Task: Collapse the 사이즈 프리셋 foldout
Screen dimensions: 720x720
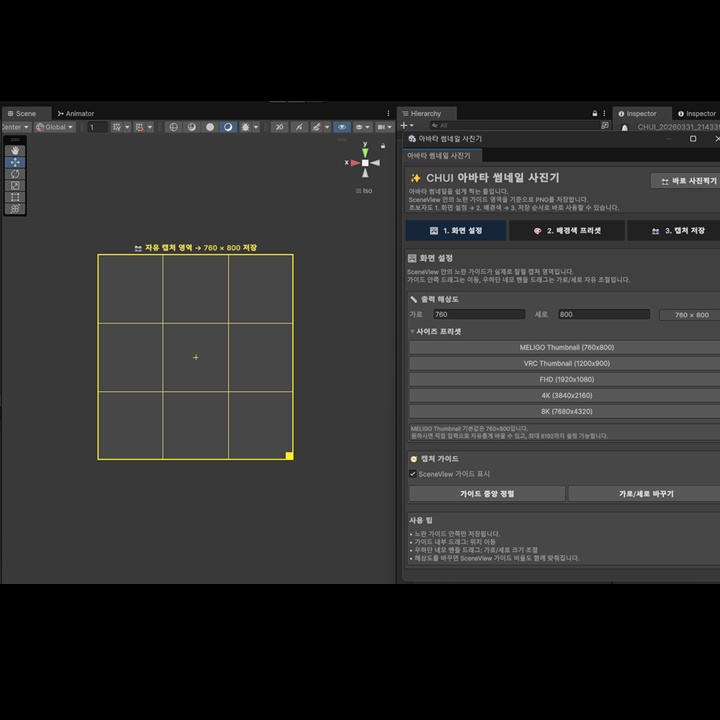Action: pyautogui.click(x=412, y=332)
